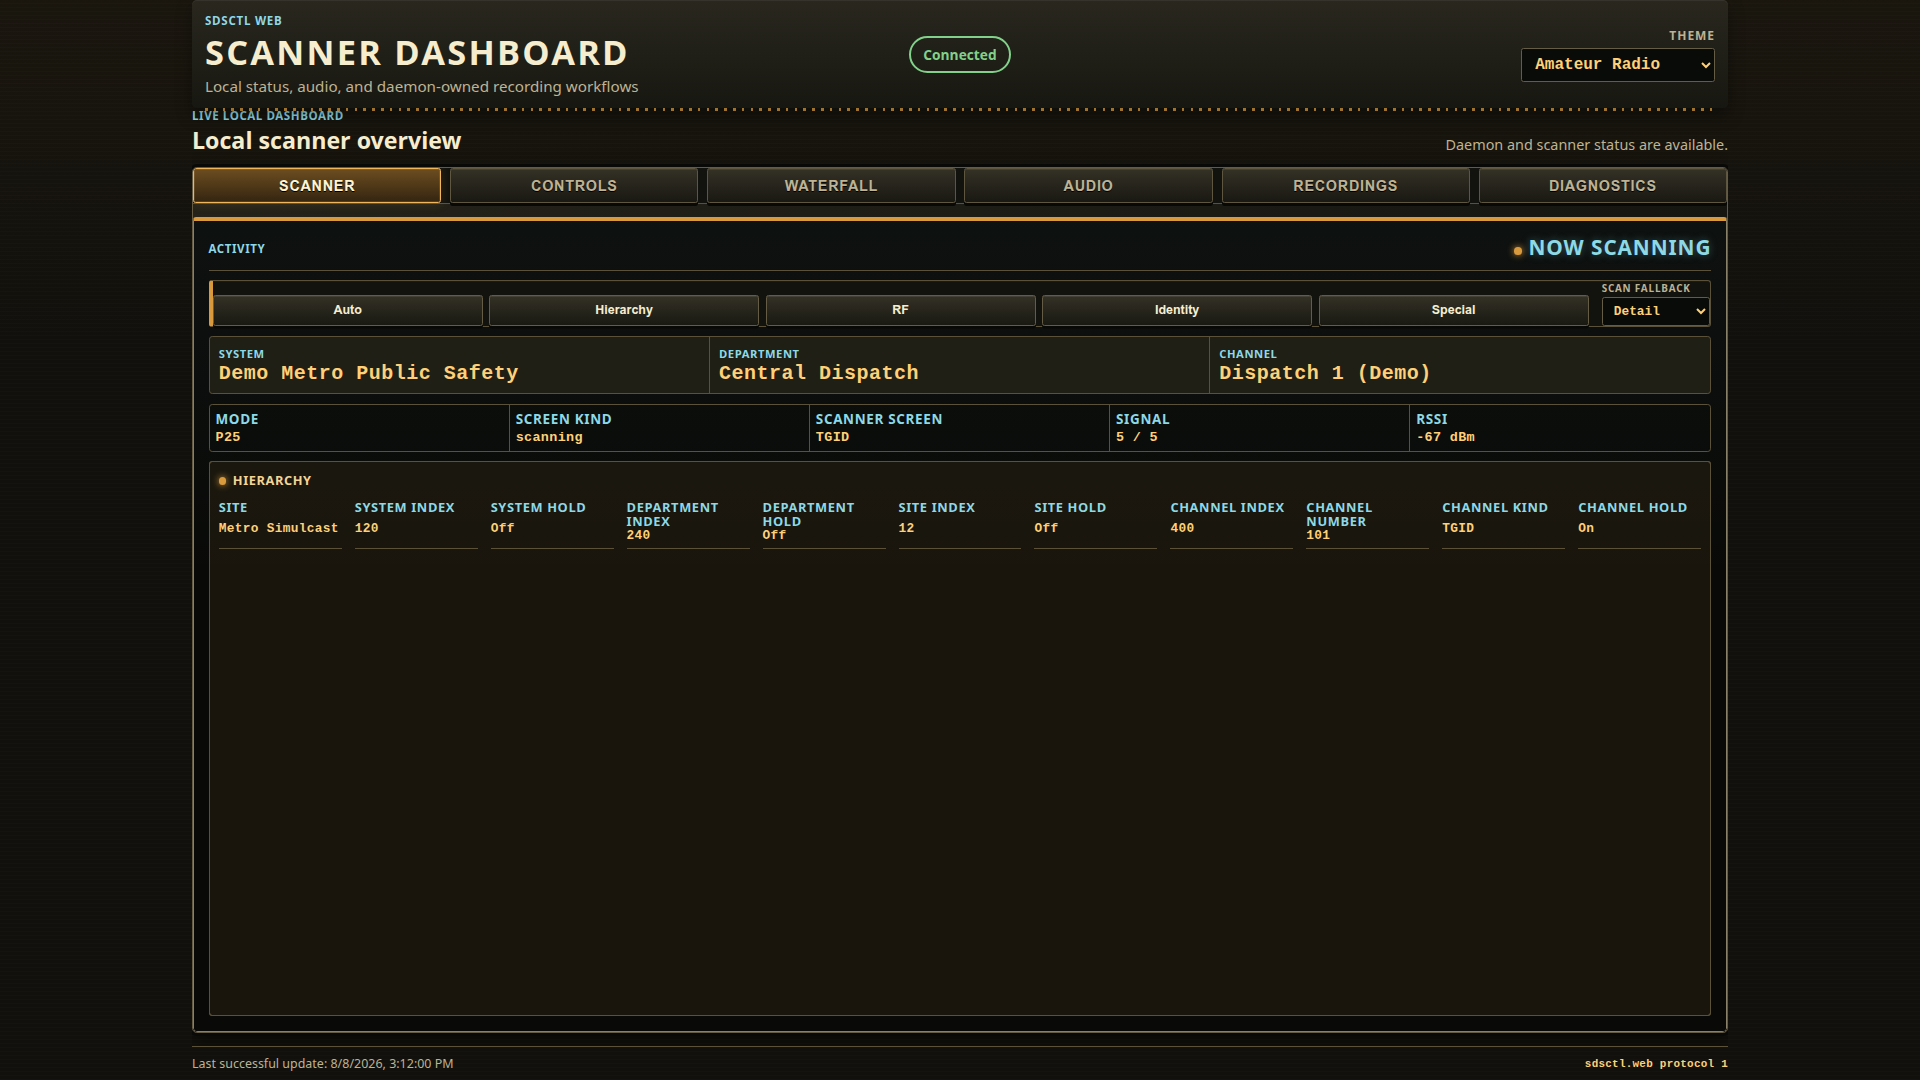Viewport: 1920px width, 1080px height.
Task: Click the SDSCTL WEB header label
Action: click(243, 21)
